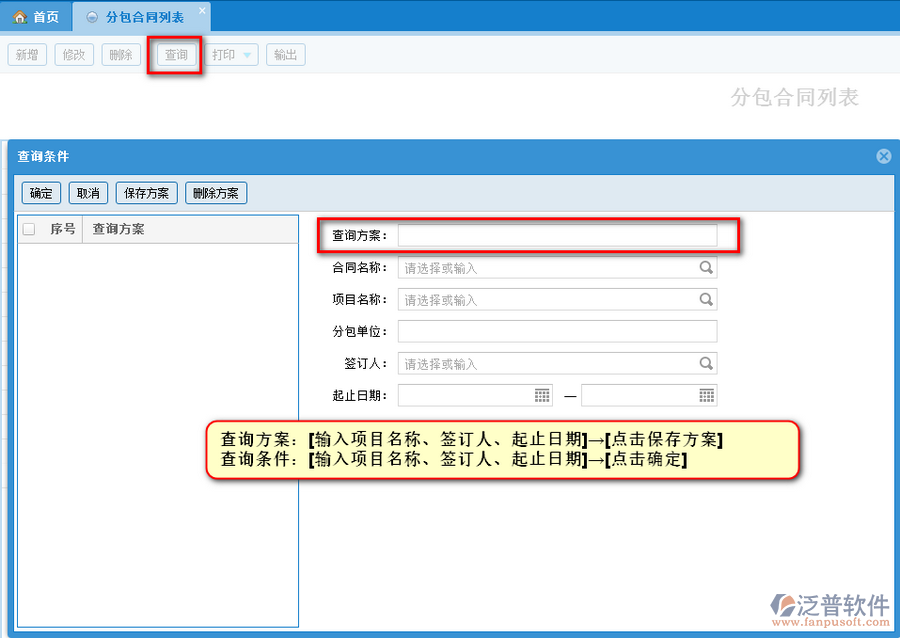
Task: Click the 删除 toolbar button
Action: (121, 55)
